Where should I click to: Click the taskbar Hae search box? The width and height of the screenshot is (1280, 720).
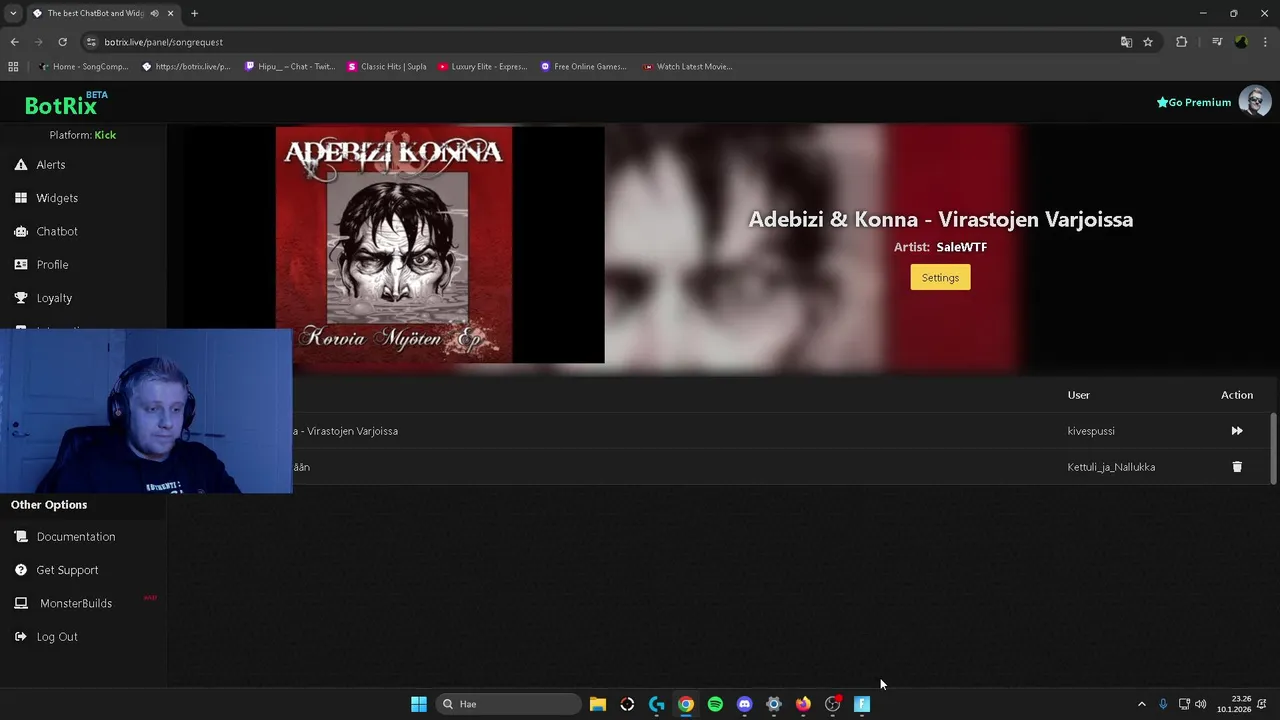click(x=508, y=704)
